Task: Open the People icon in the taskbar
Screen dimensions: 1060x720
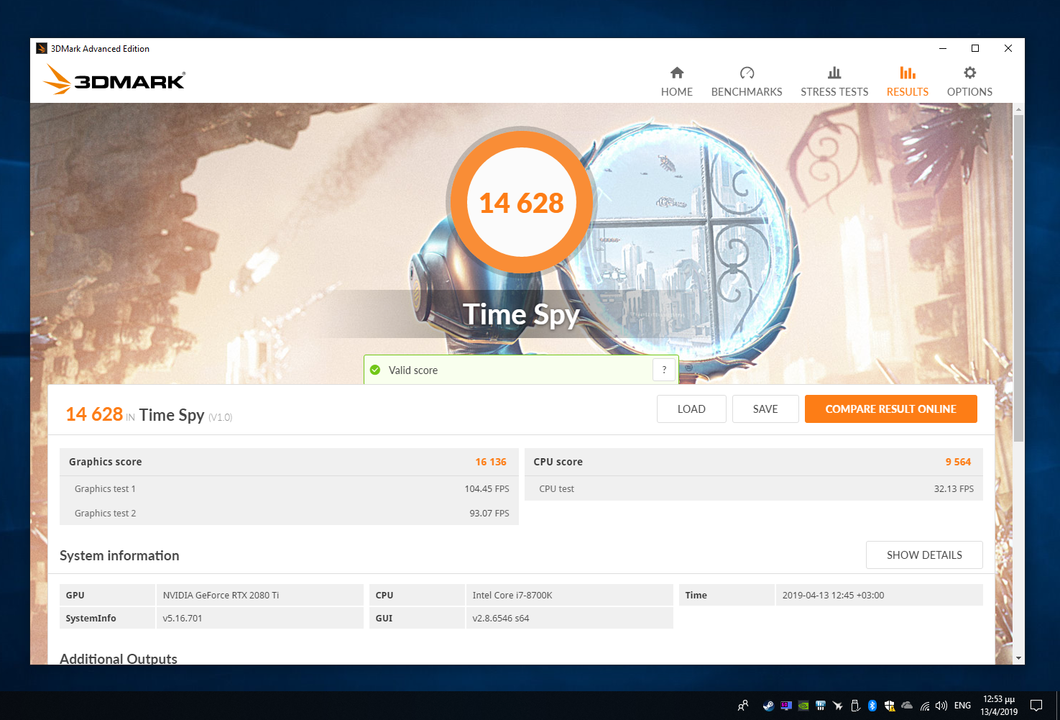Action: click(743, 705)
